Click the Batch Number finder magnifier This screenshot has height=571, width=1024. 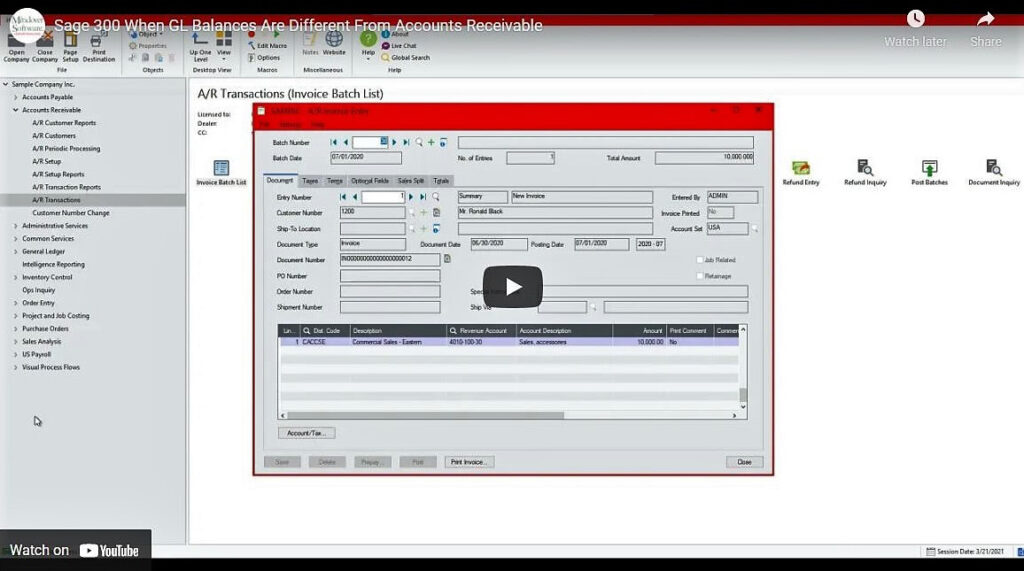click(419, 142)
